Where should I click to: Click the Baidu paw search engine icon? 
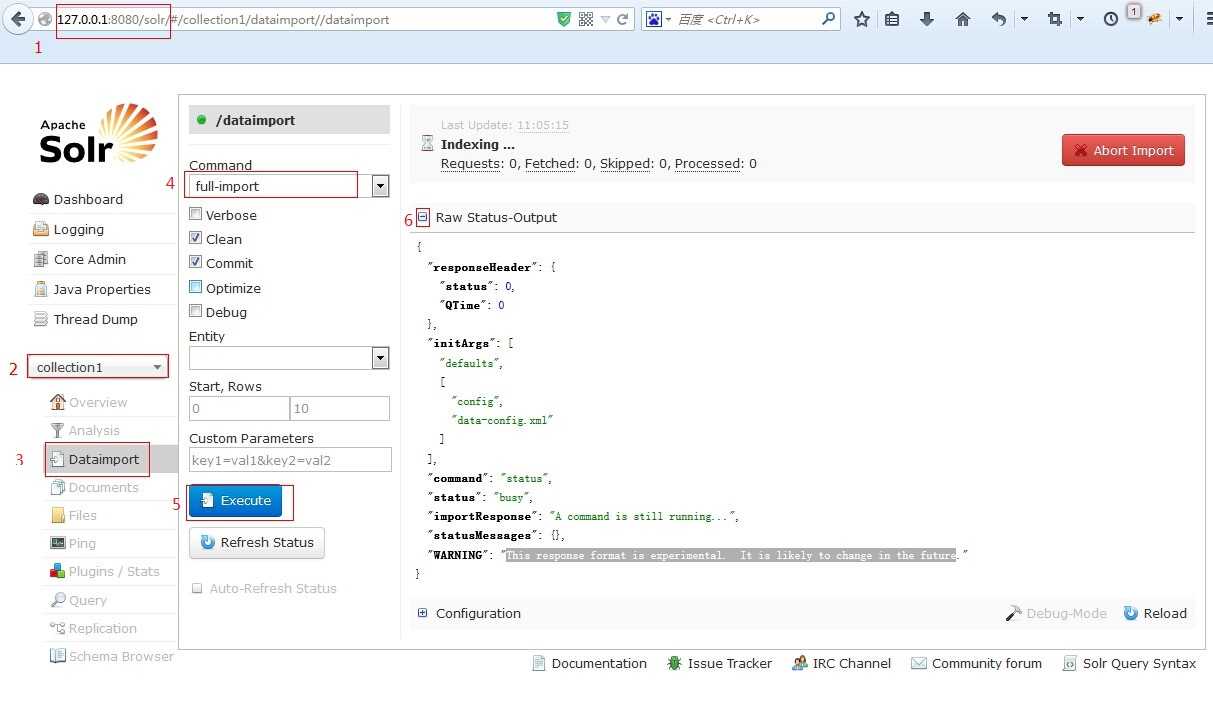653,19
